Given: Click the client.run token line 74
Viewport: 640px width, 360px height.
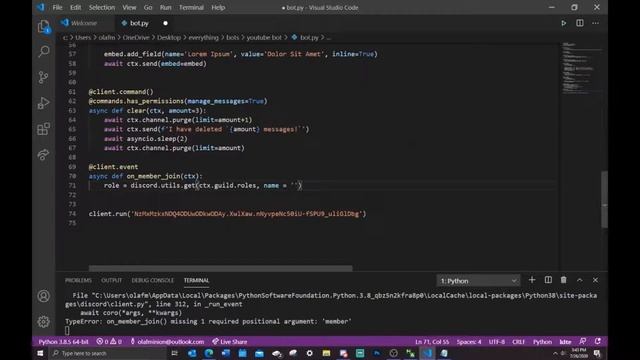Looking at the screenshot, I should (227, 213).
